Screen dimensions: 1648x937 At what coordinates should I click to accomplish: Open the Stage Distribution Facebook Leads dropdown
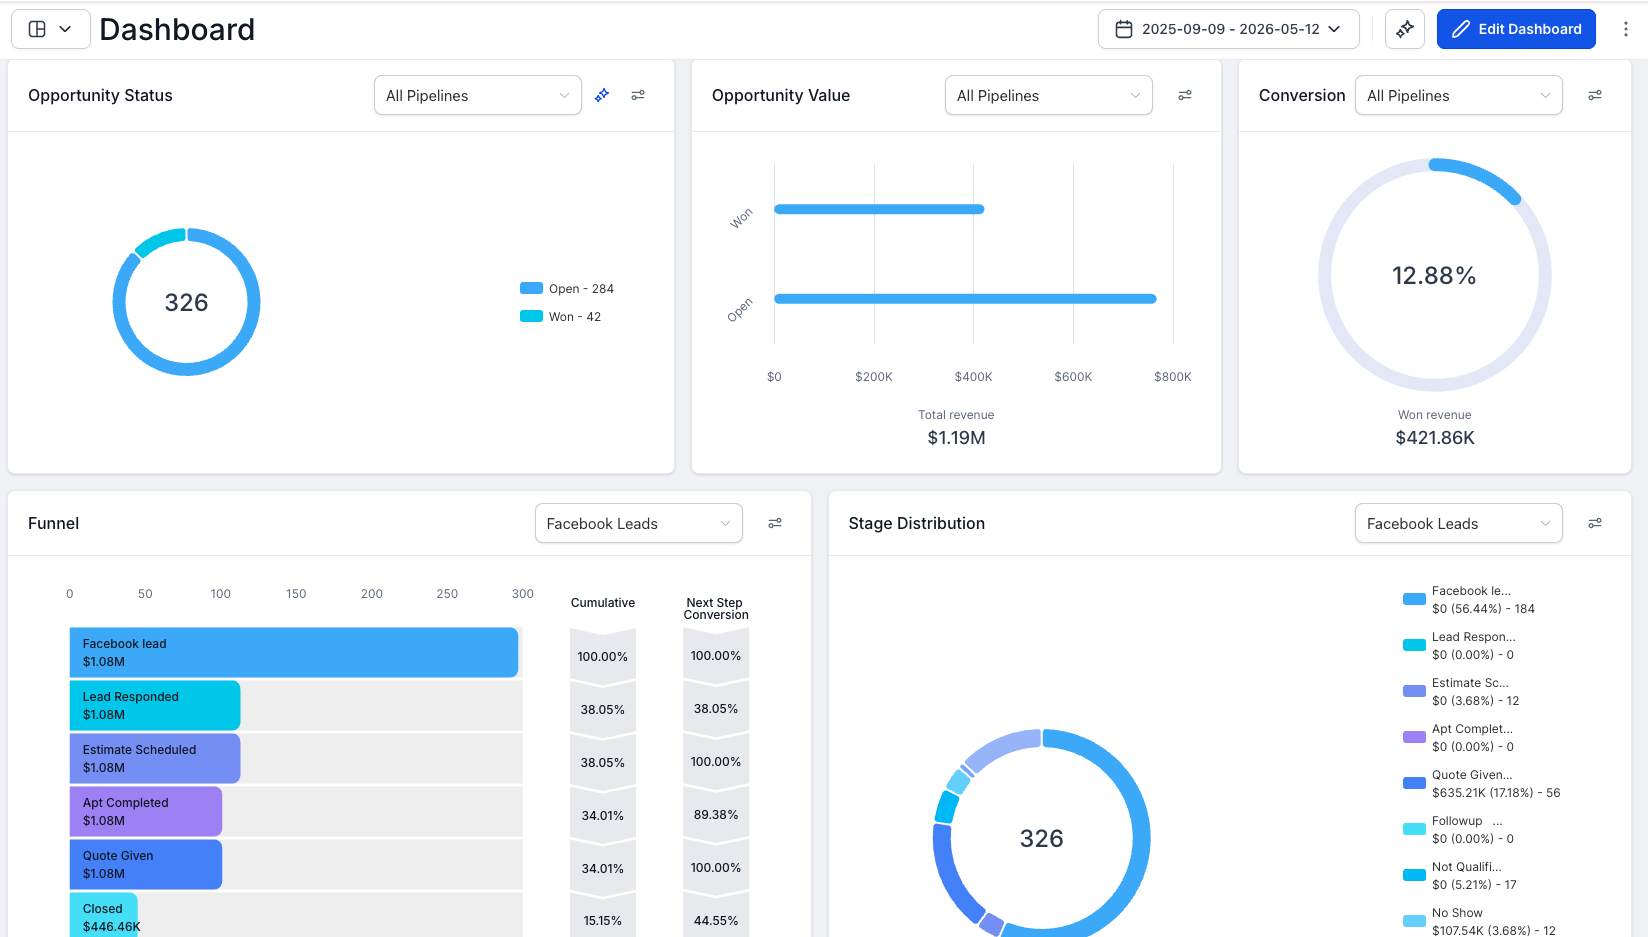(1459, 523)
